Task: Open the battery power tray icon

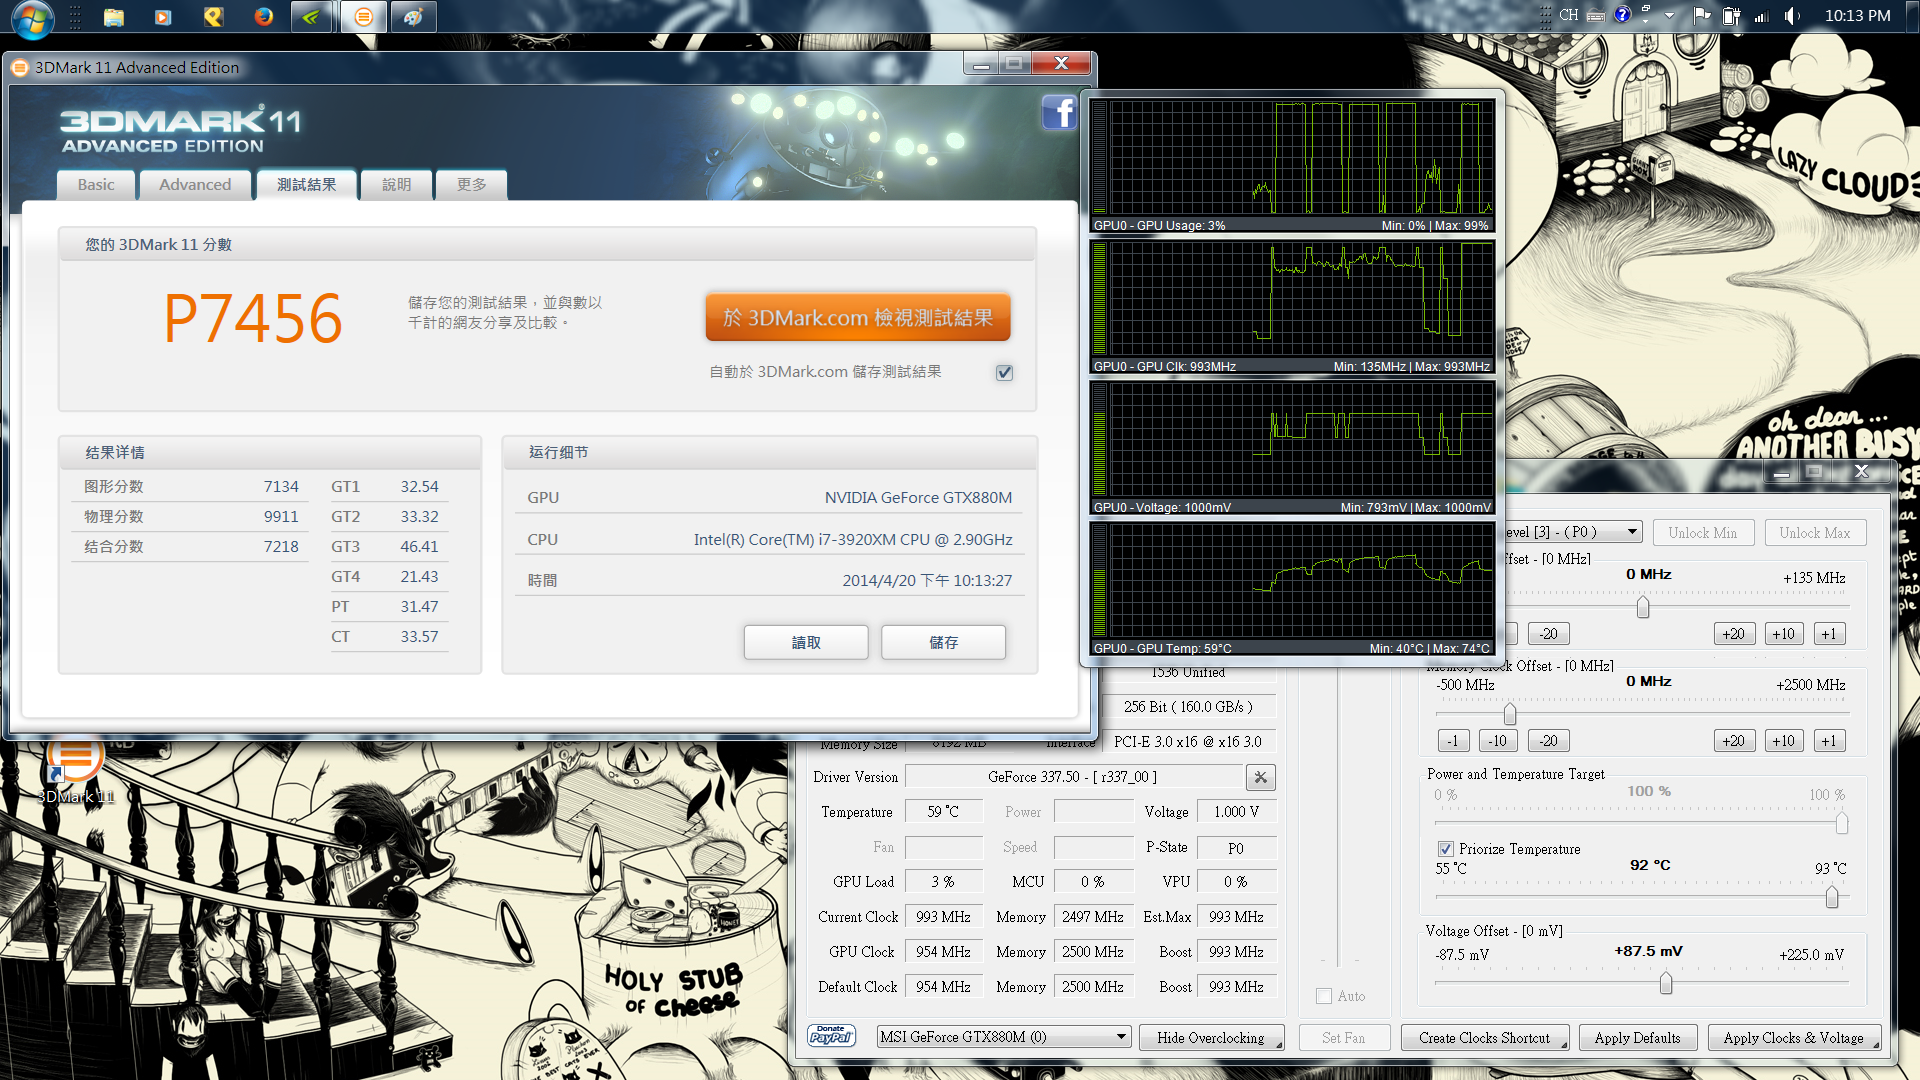Action: click(x=1732, y=16)
